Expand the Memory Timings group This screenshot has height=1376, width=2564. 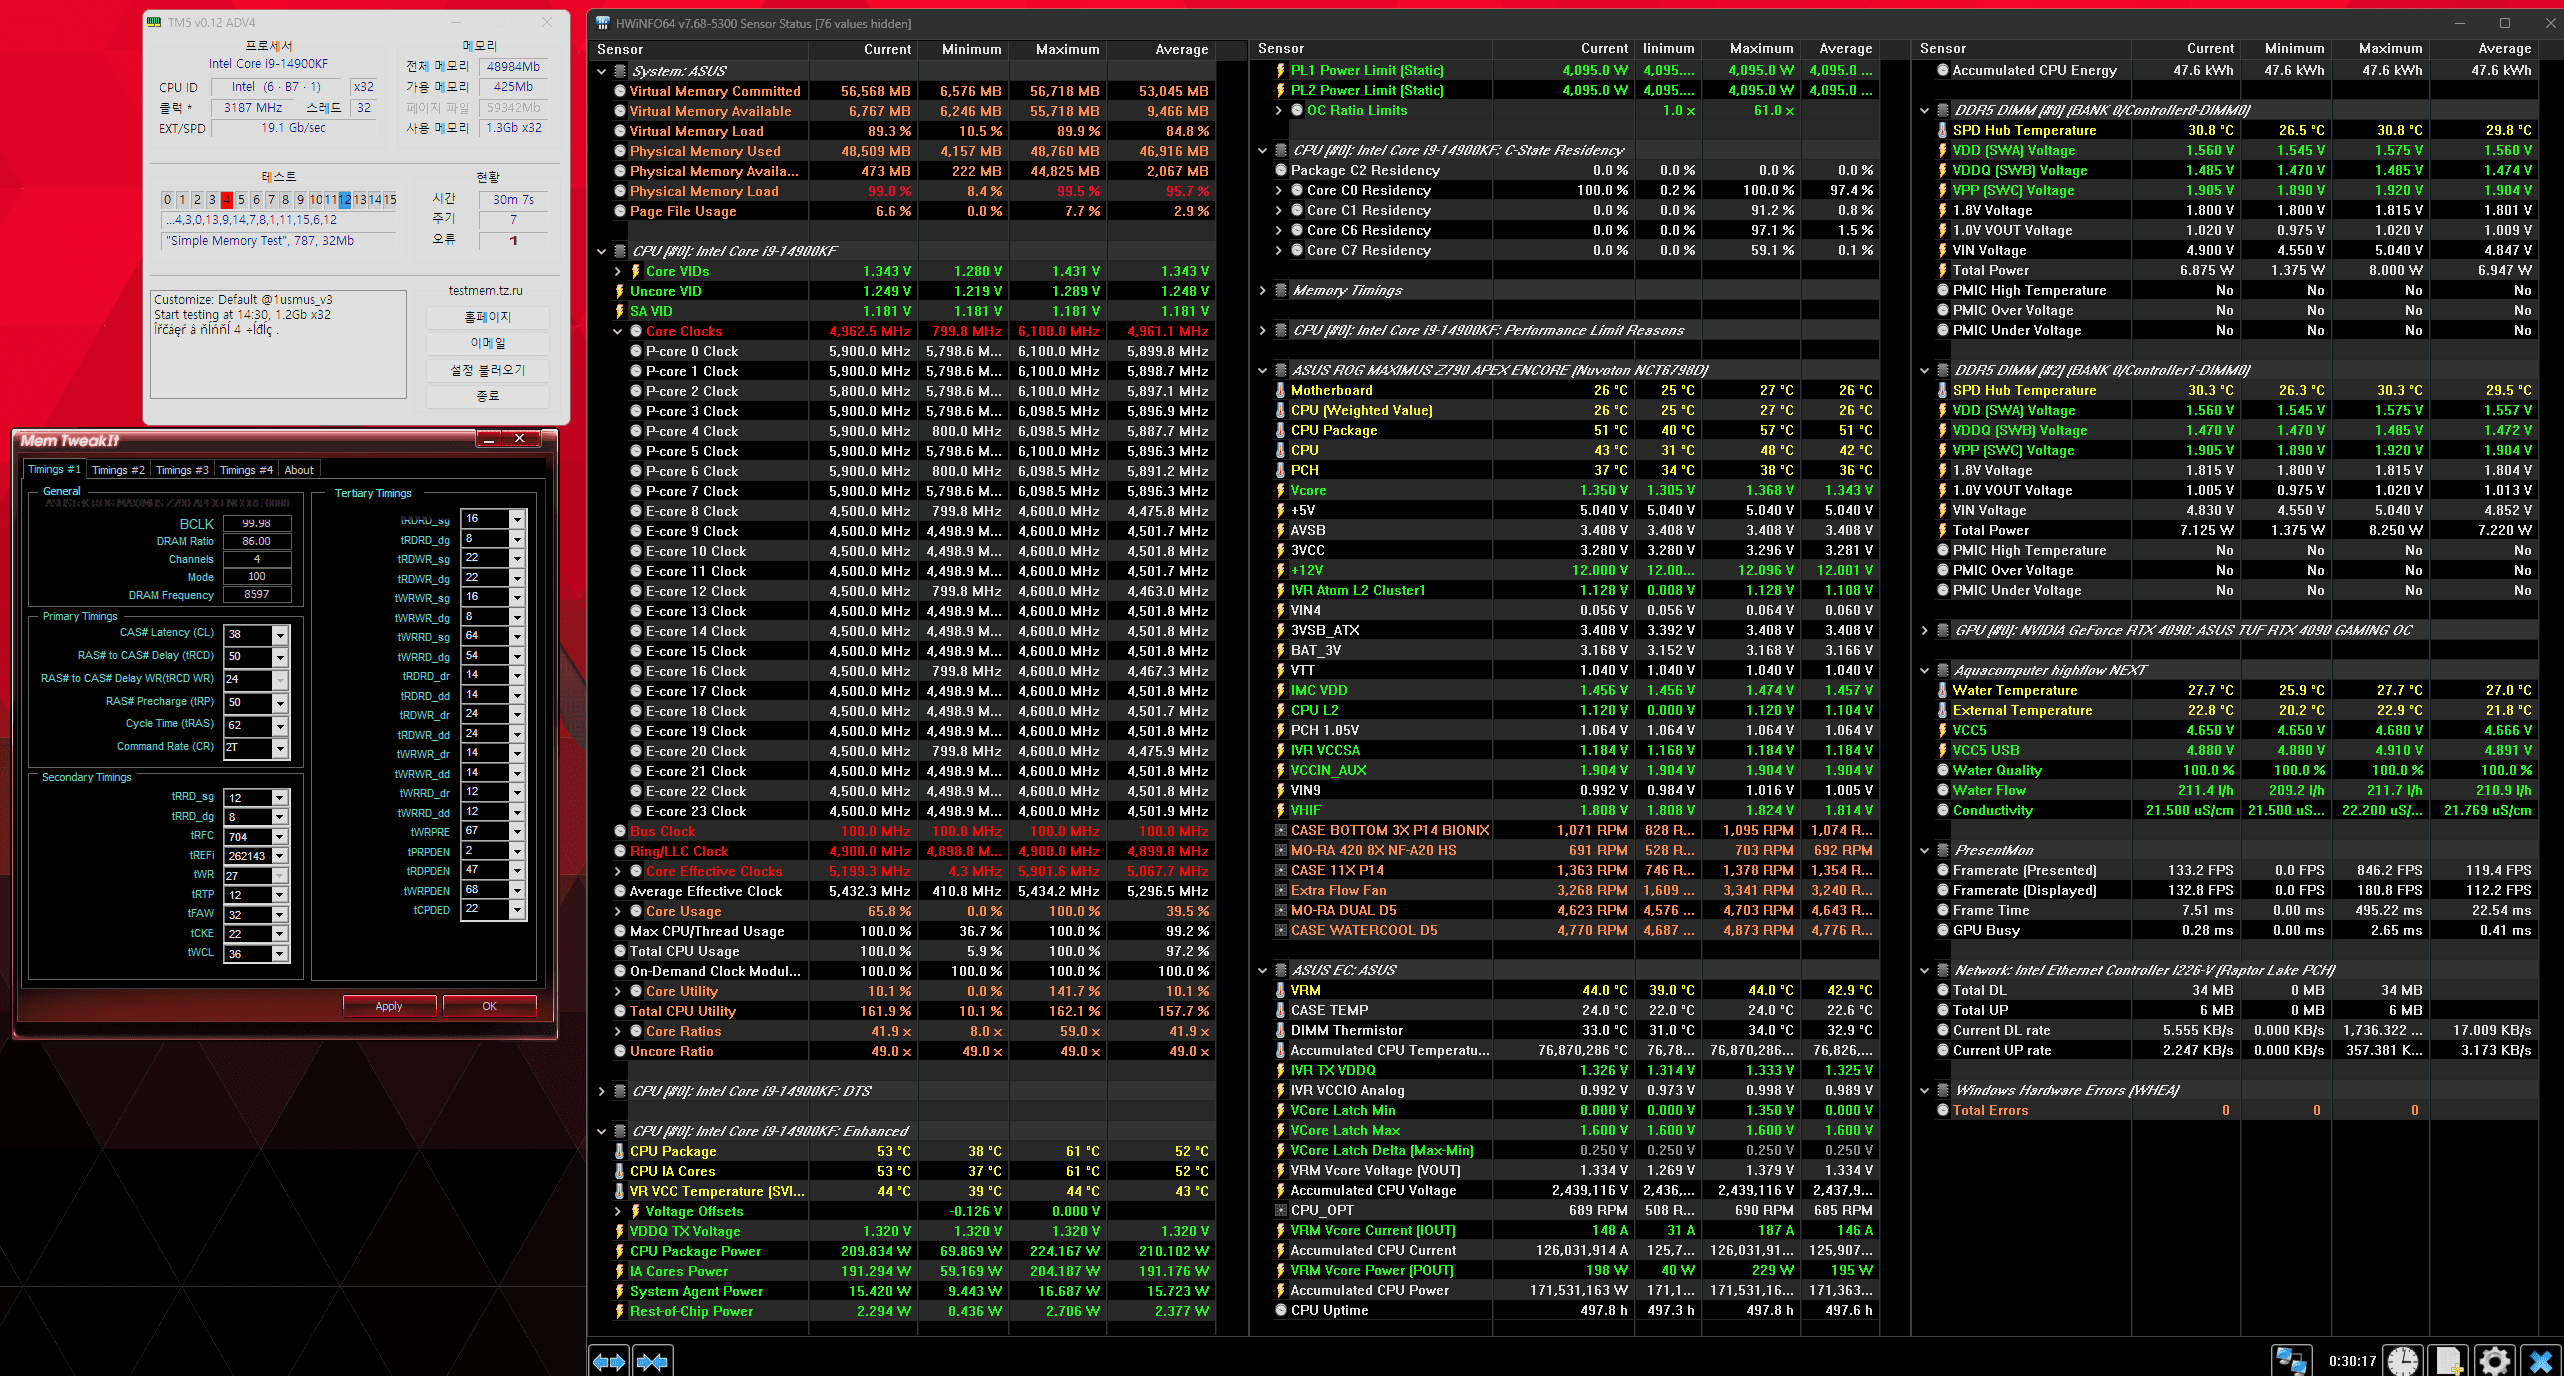(x=1263, y=290)
